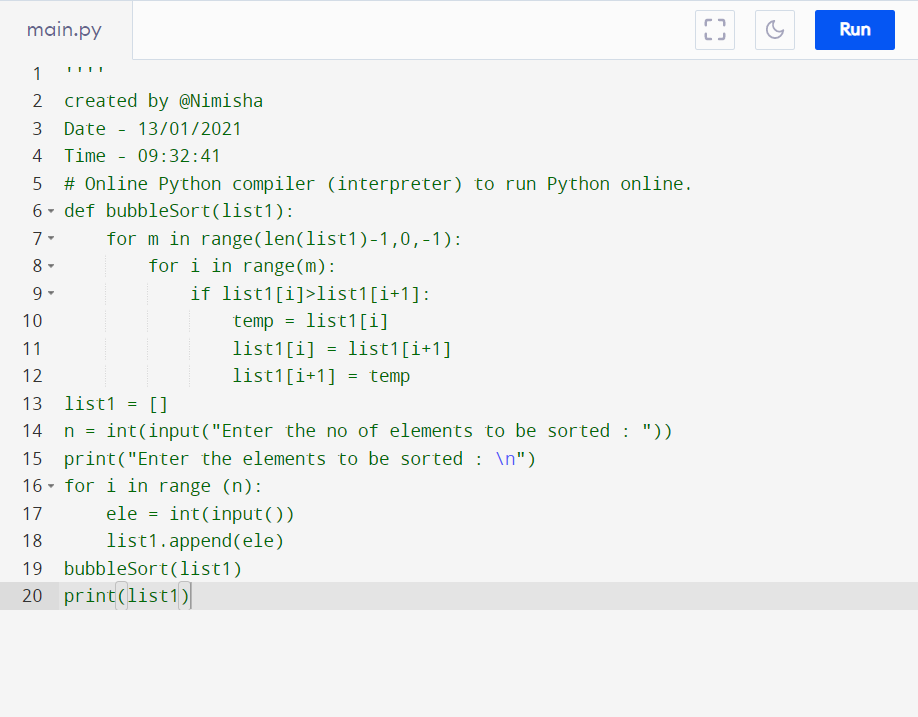The height and width of the screenshot is (717, 918).
Task: Place cursor in 'temp = list1[i]' line
Action: pyautogui.click(x=310, y=321)
